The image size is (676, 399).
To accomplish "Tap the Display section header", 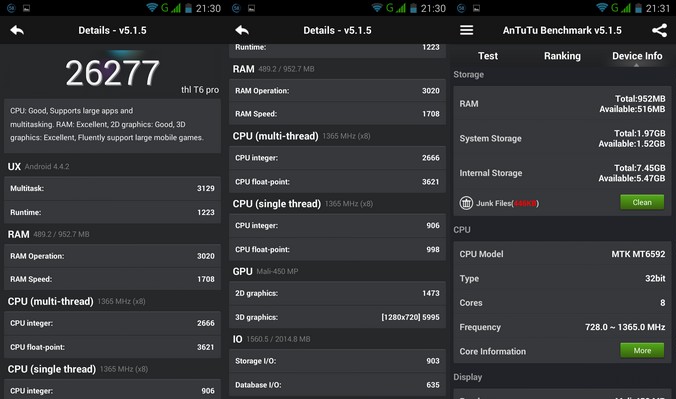I will coord(468,377).
